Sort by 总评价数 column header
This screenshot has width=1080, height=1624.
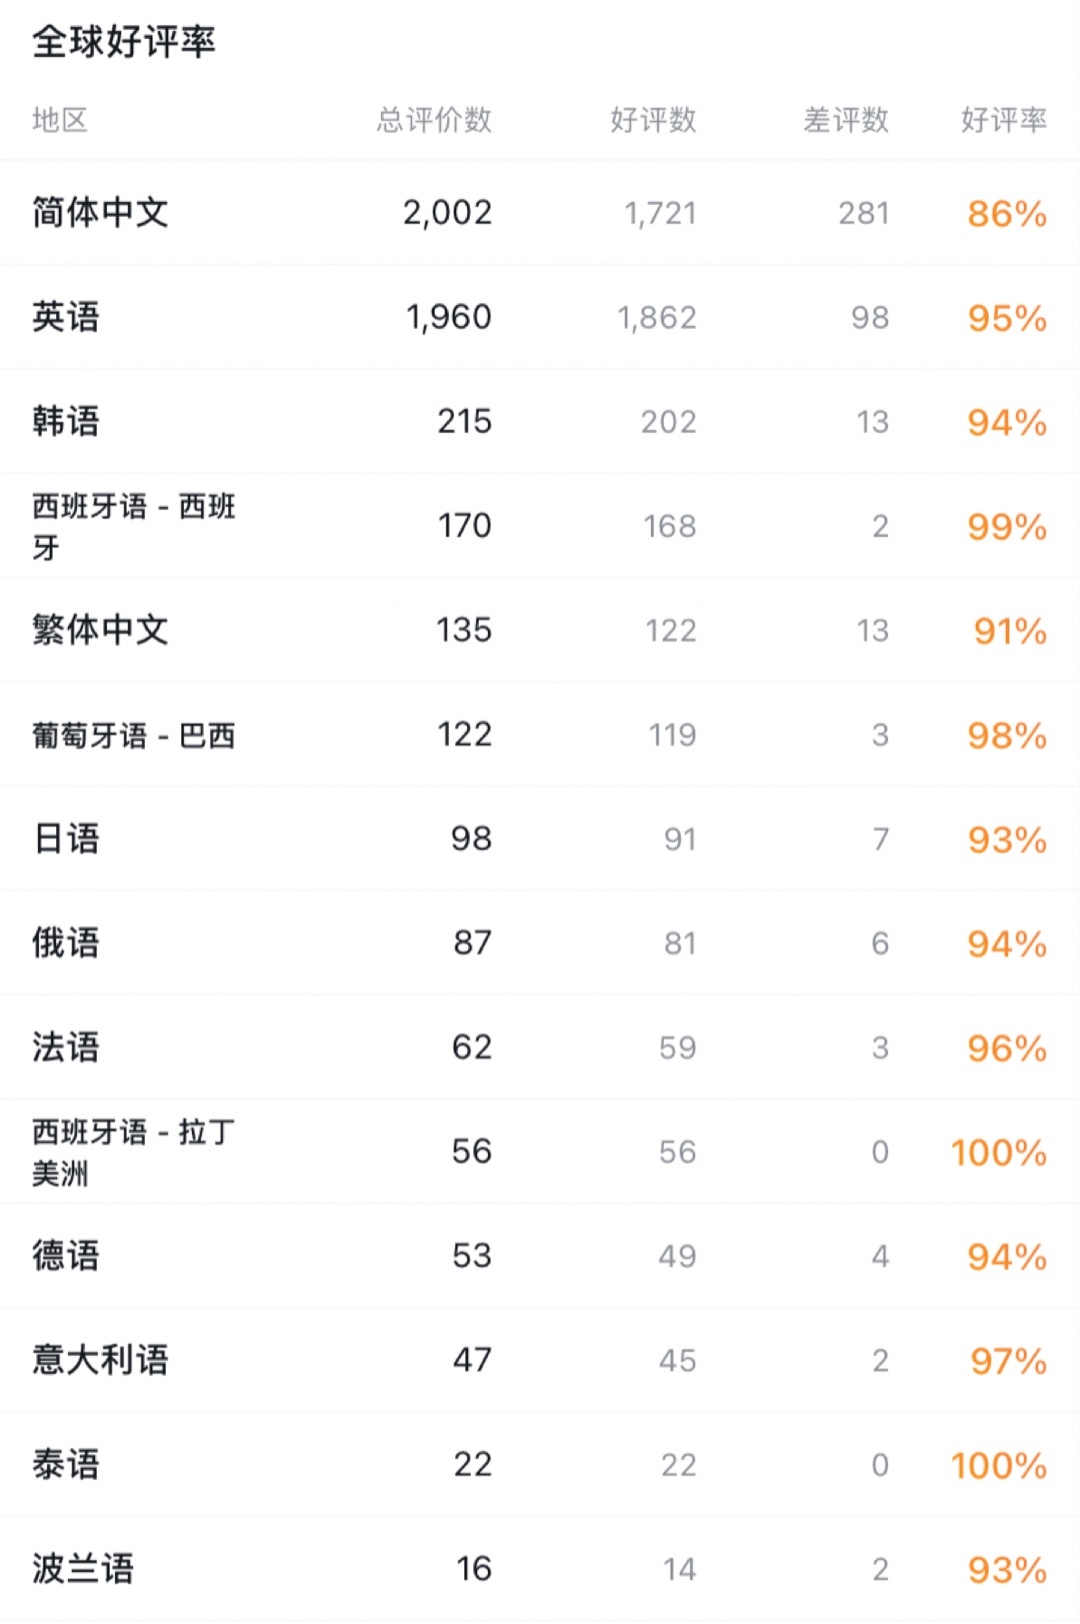[434, 120]
